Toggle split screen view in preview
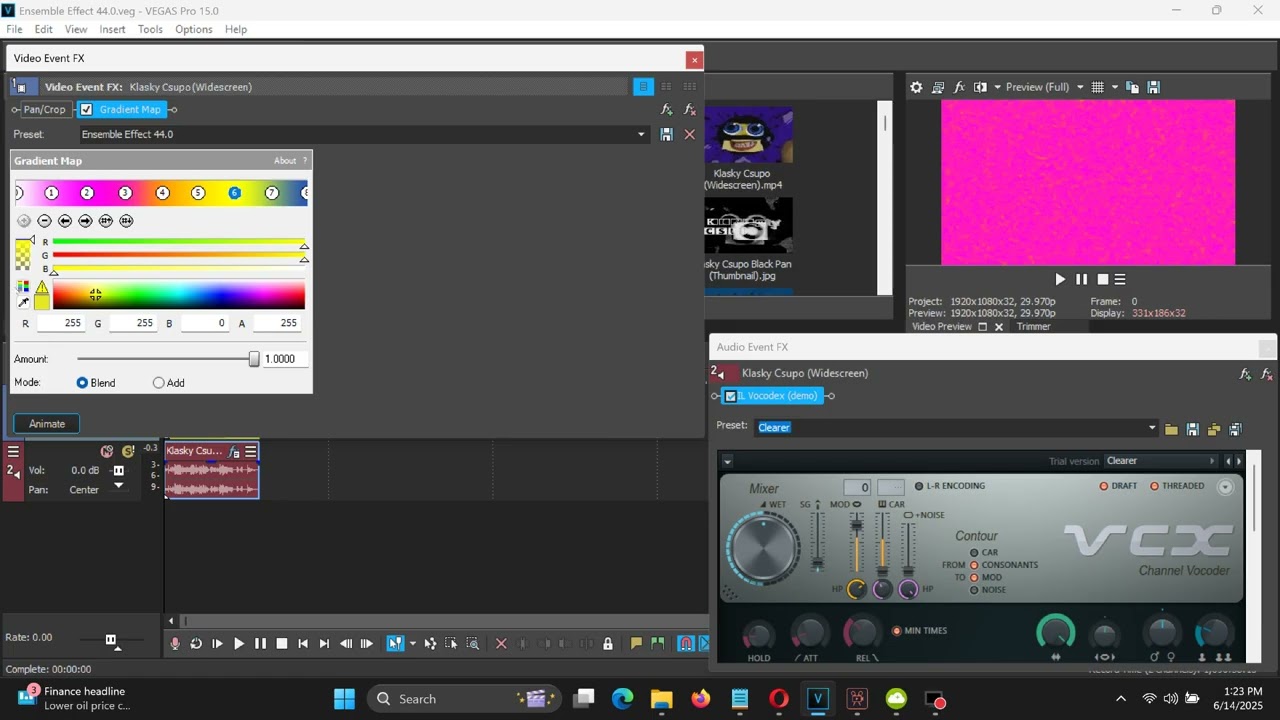 980,87
